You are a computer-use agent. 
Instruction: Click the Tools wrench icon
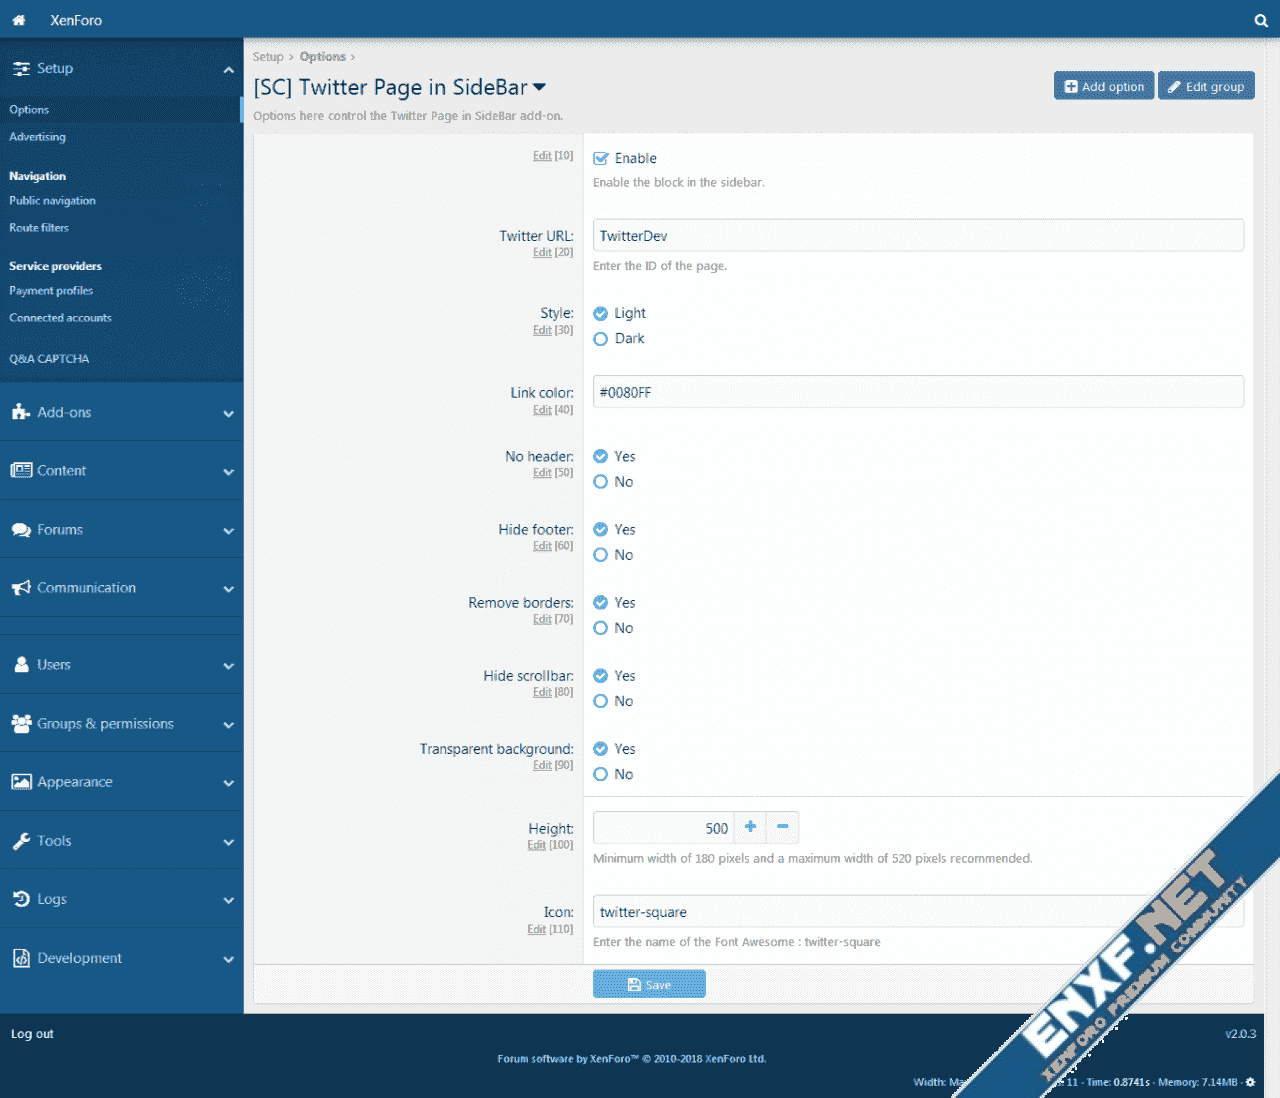[x=21, y=841]
